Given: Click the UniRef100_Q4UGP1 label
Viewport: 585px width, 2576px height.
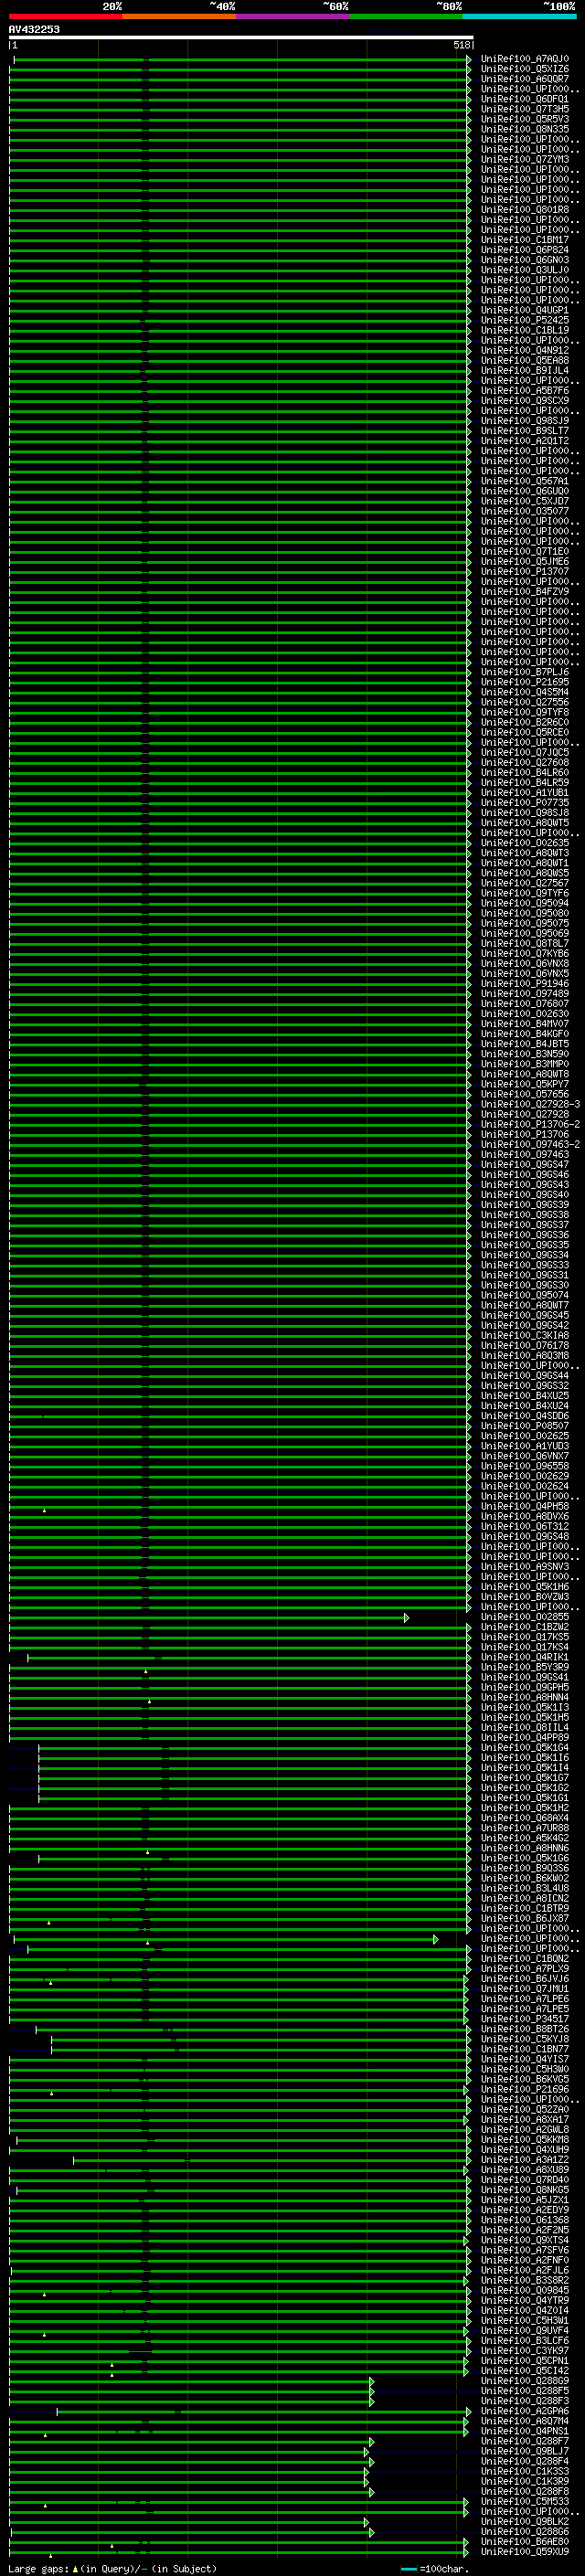Looking at the screenshot, I should [x=525, y=310].
